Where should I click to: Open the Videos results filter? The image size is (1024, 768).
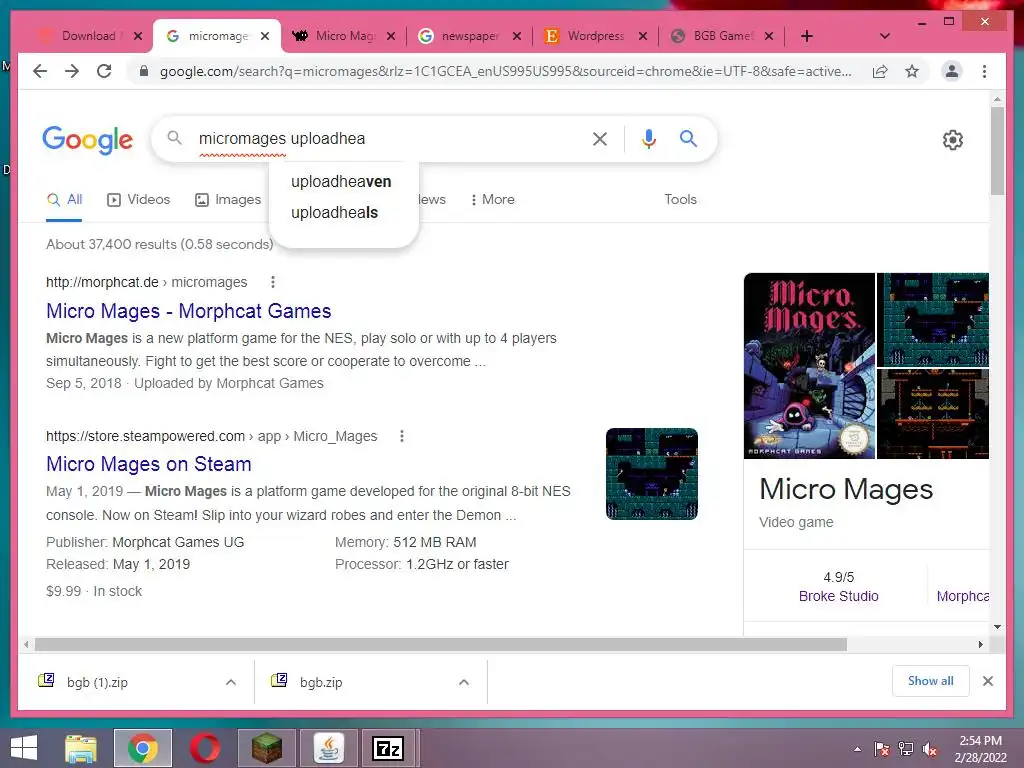pos(138,200)
